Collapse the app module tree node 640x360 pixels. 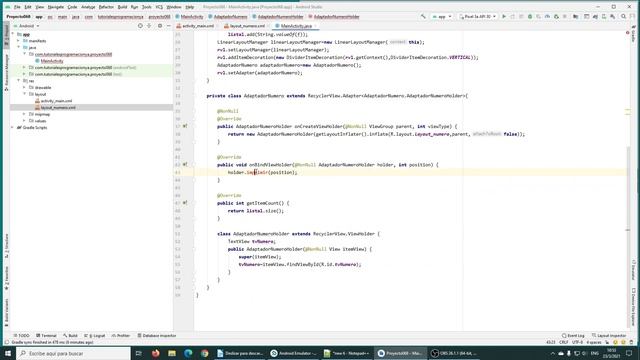tap(13, 34)
